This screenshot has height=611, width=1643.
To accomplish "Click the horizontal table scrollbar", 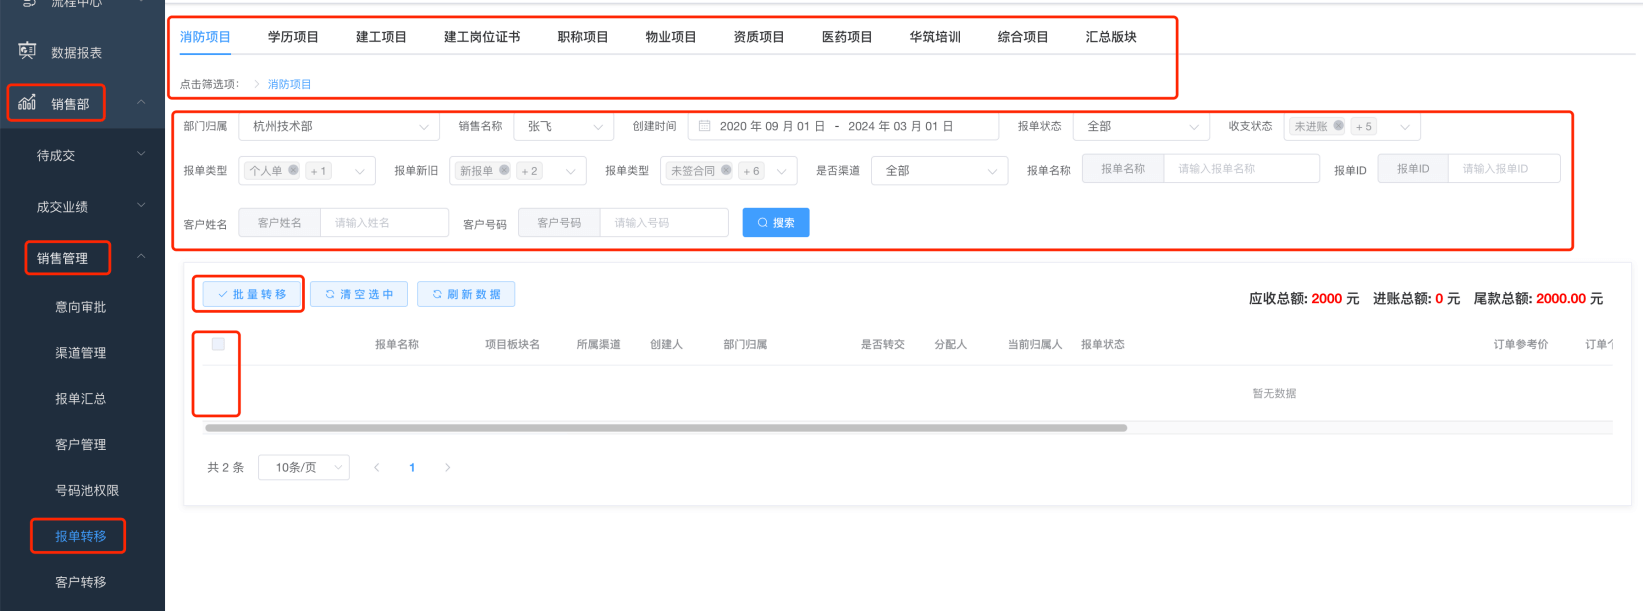I will 665,428.
